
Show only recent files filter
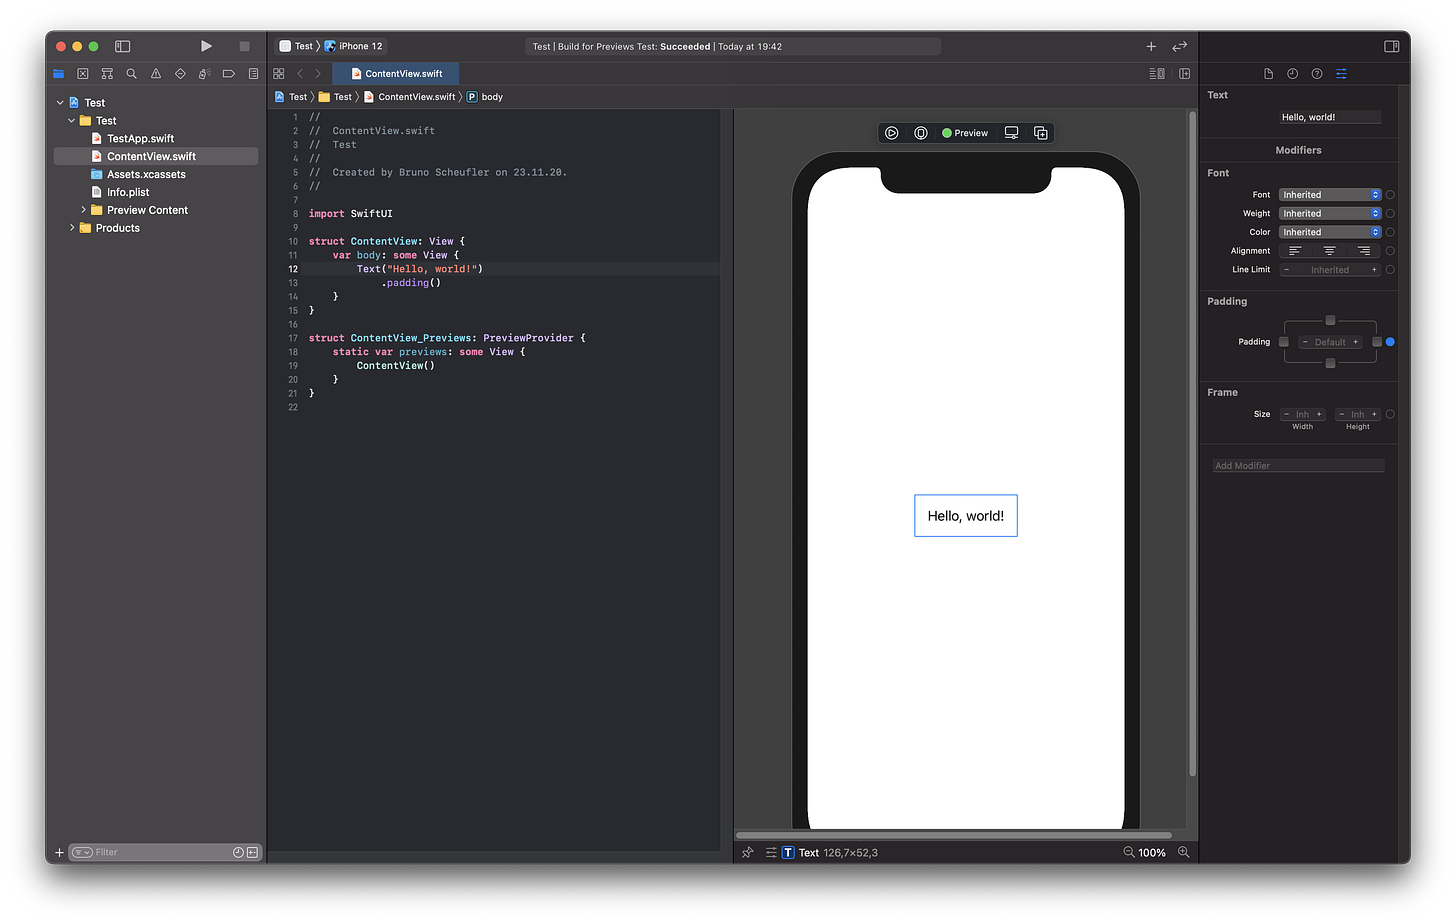tap(238, 853)
